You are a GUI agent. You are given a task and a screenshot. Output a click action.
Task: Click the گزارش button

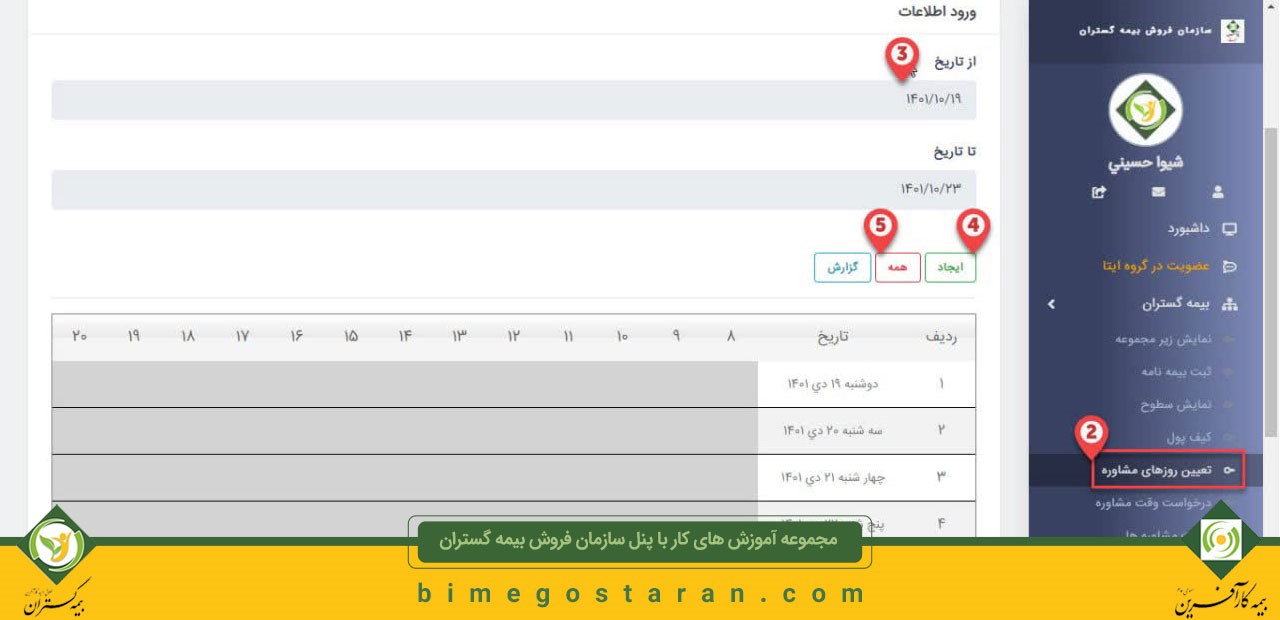coord(842,268)
